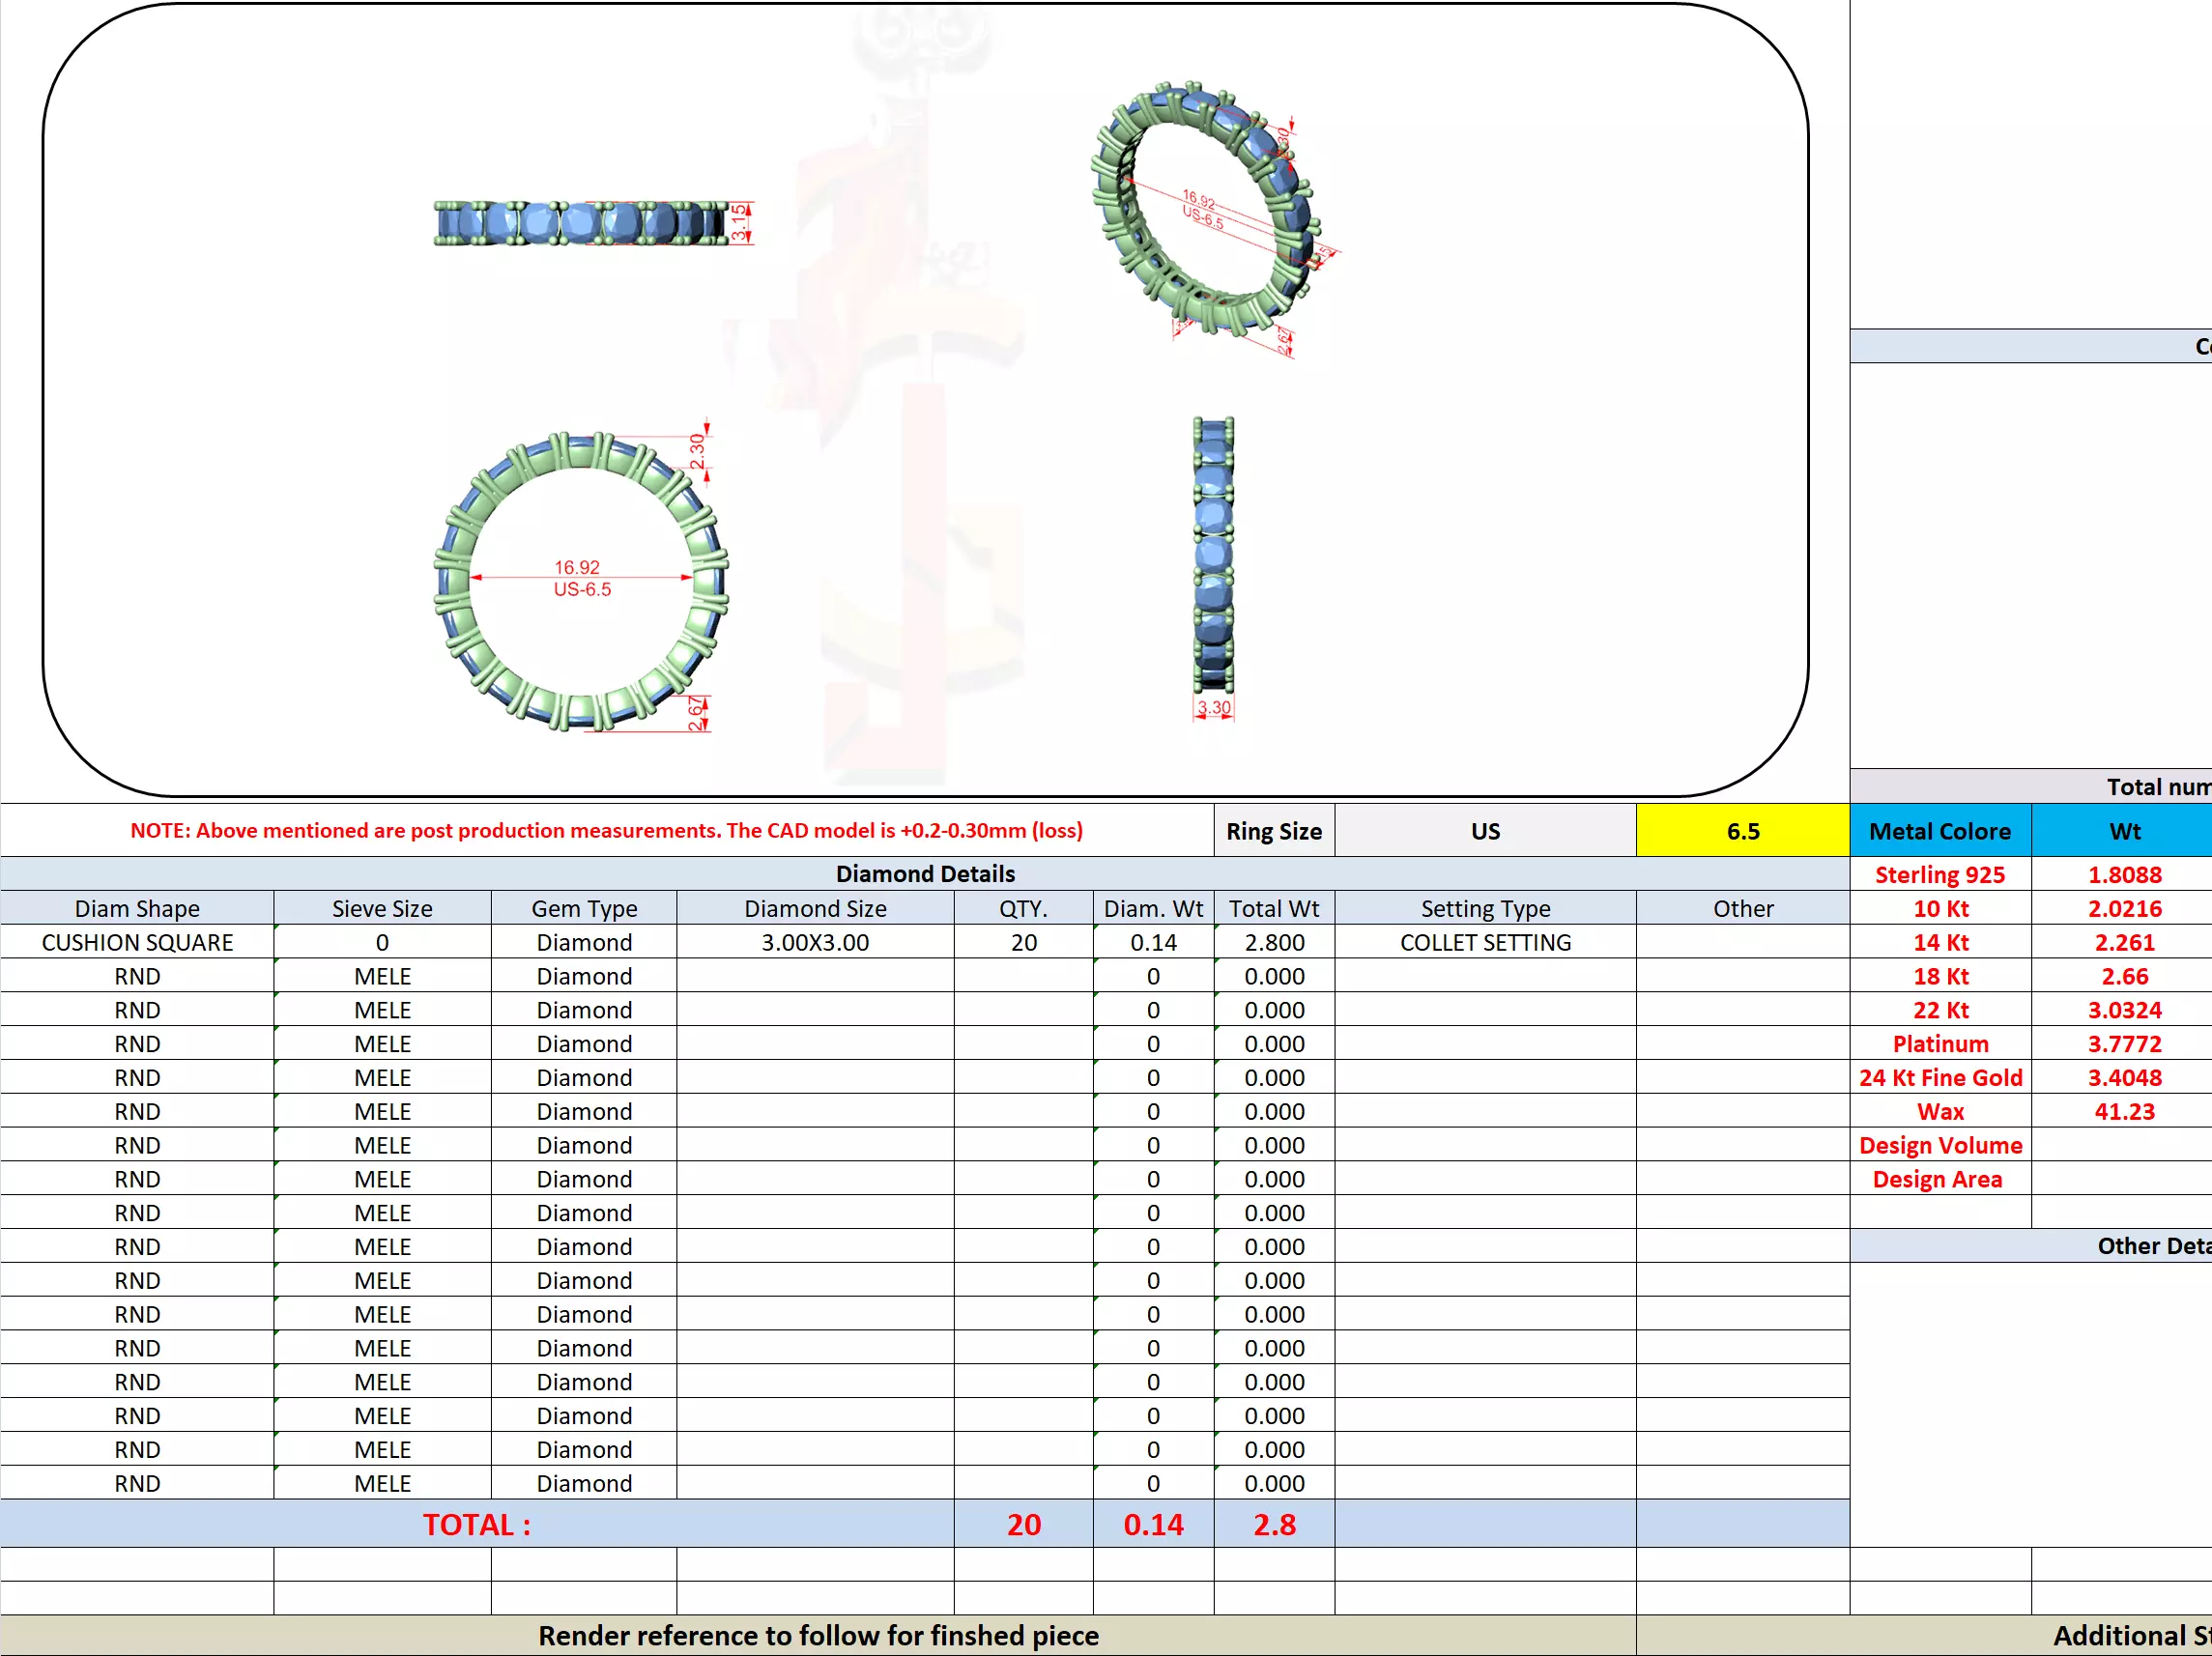The width and height of the screenshot is (2212, 1656).
Task: Click the Setting Type column header
Action: 1485,908
